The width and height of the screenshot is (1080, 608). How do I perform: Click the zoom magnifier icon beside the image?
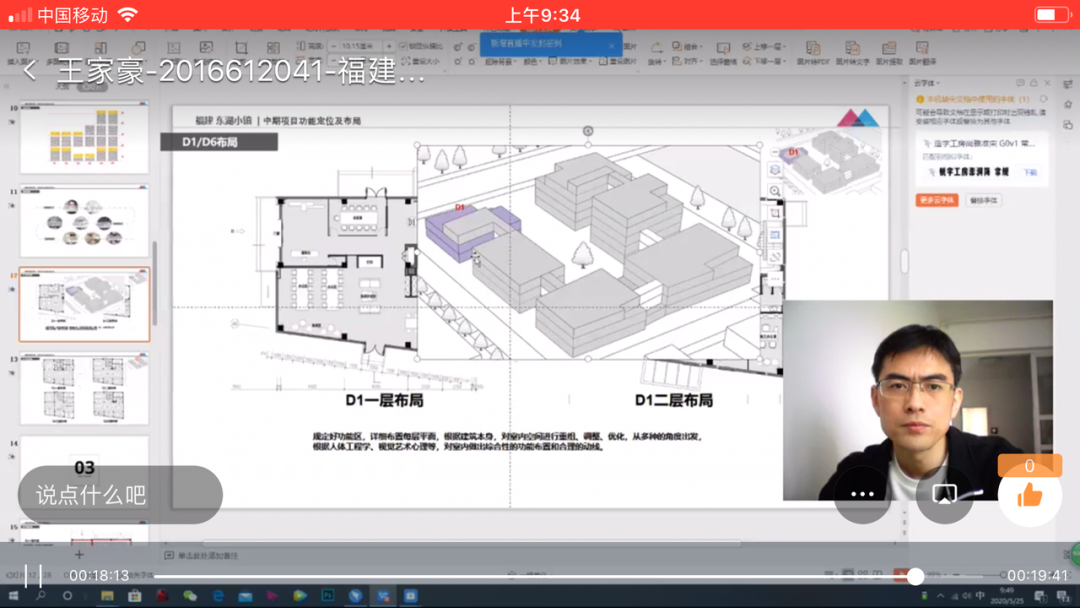pyautogui.click(x=775, y=191)
